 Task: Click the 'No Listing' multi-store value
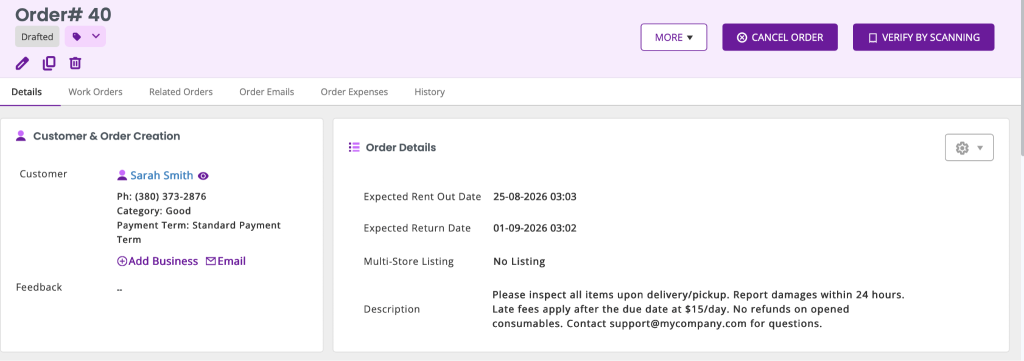point(519,262)
